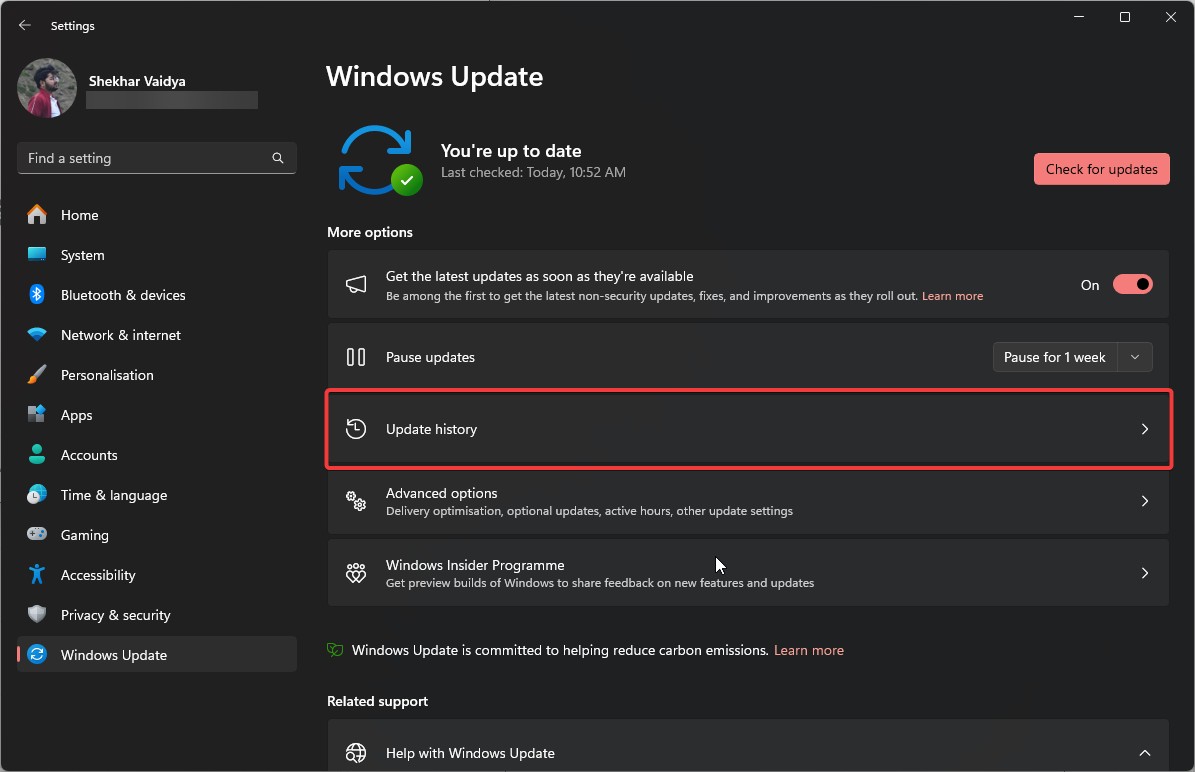1195x772 pixels.
Task: Open Bluetooth & devices settings
Action: 36,295
